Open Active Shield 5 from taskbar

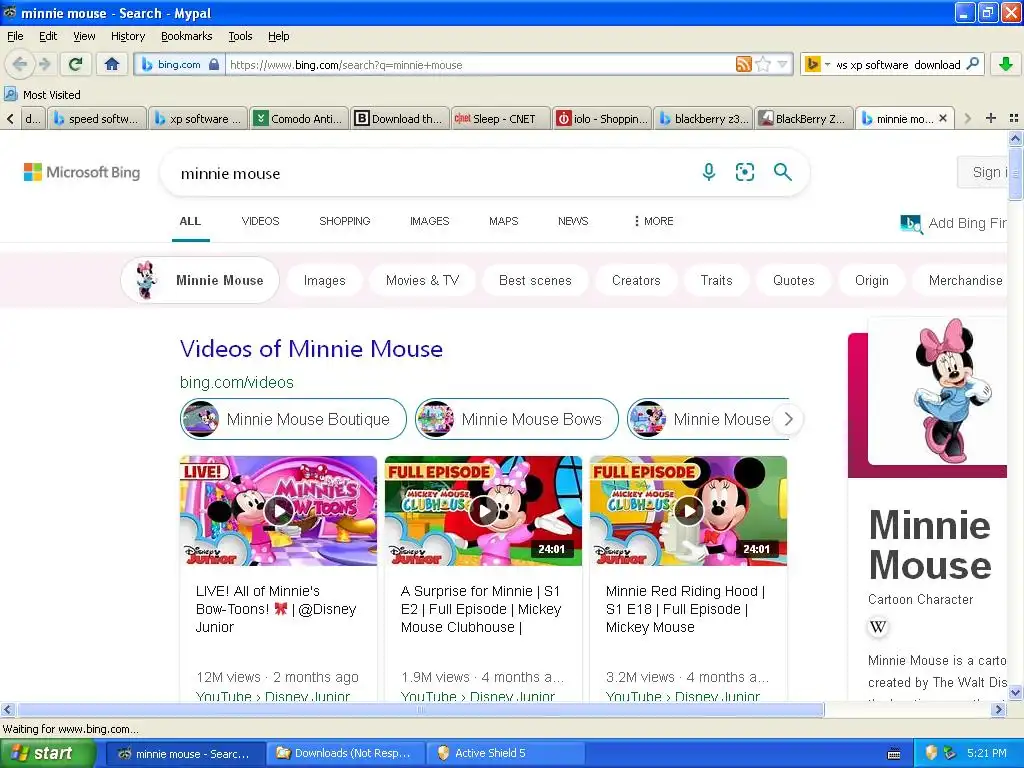[x=505, y=754]
